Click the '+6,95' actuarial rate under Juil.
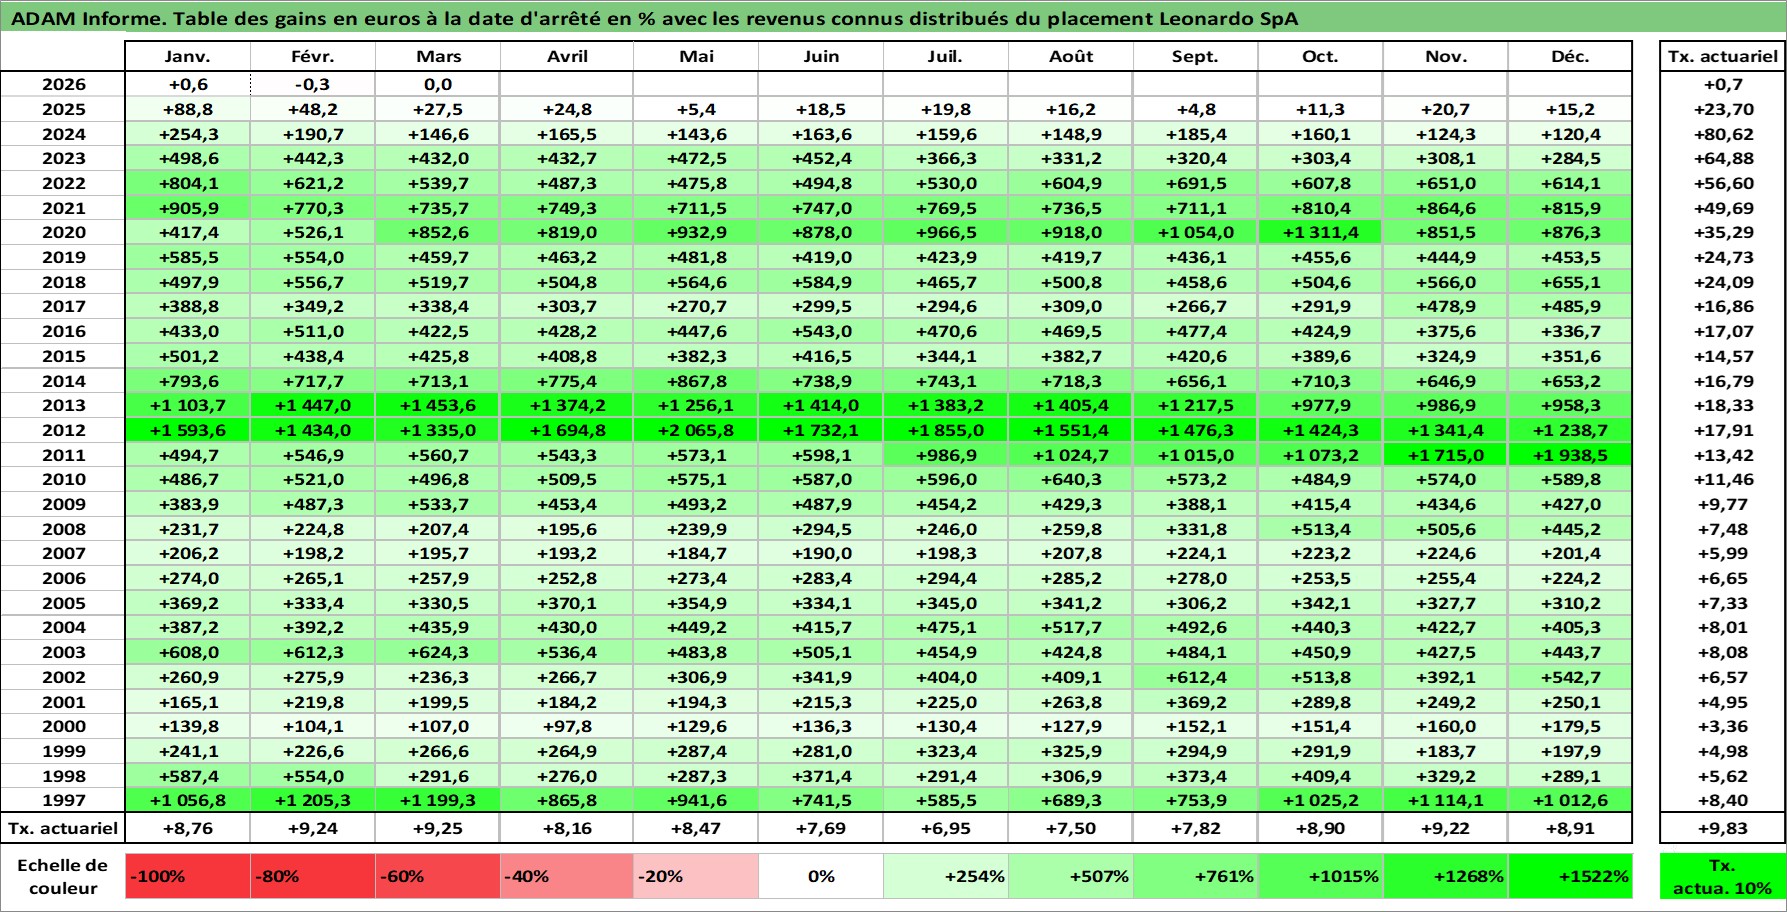The width and height of the screenshot is (1787, 912). pyautogui.click(x=945, y=828)
